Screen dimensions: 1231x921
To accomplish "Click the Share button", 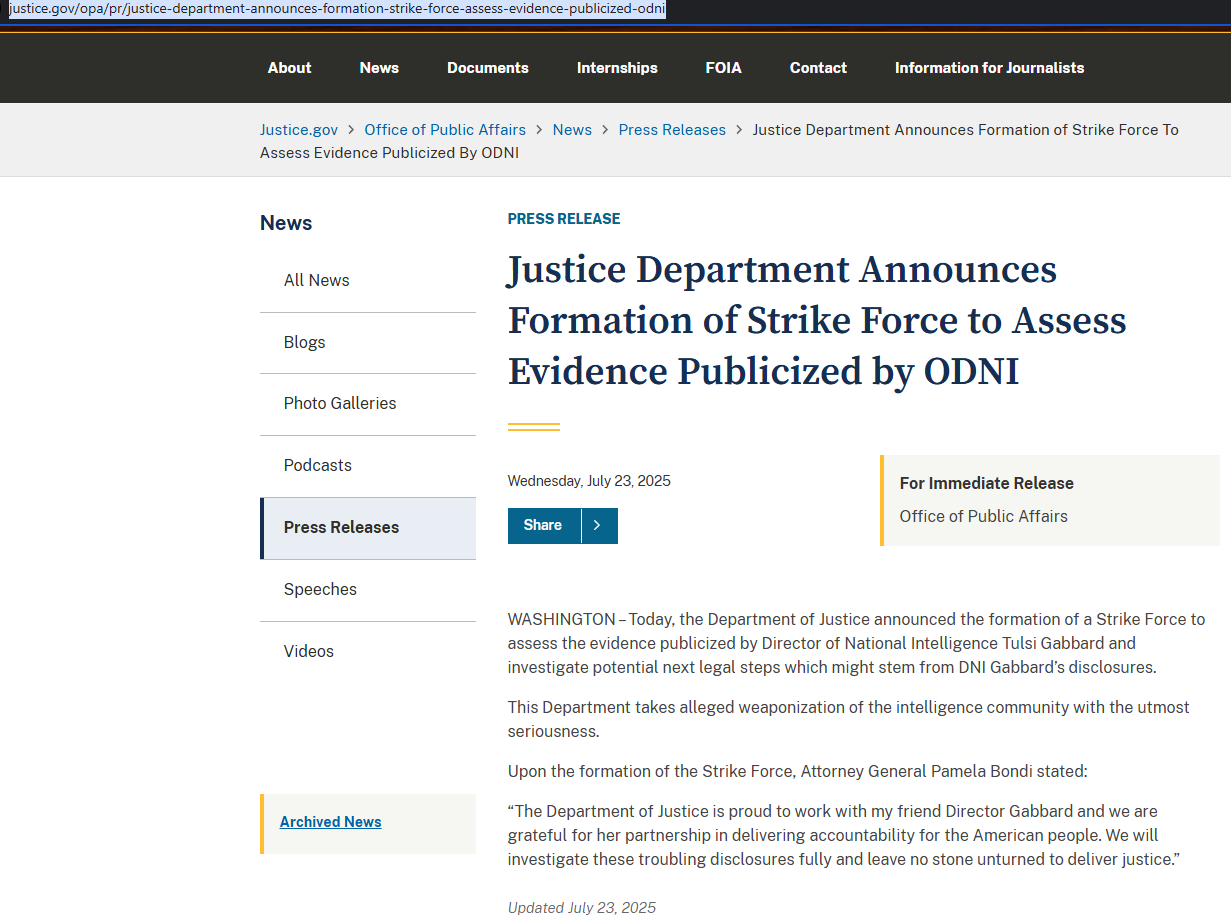I will click(543, 526).
